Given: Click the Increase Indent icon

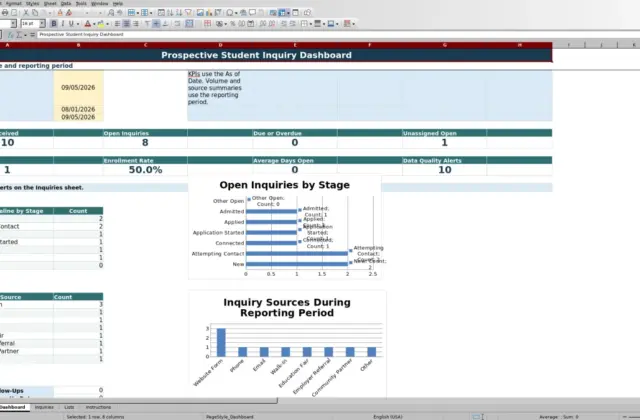Looking at the screenshot, I should (283, 24).
